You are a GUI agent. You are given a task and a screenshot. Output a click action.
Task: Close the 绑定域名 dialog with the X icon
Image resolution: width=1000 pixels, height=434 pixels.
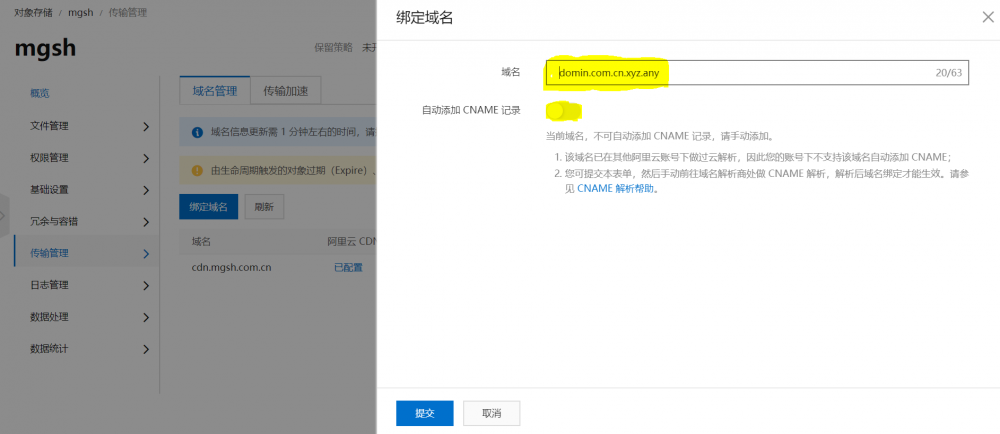(x=988, y=18)
